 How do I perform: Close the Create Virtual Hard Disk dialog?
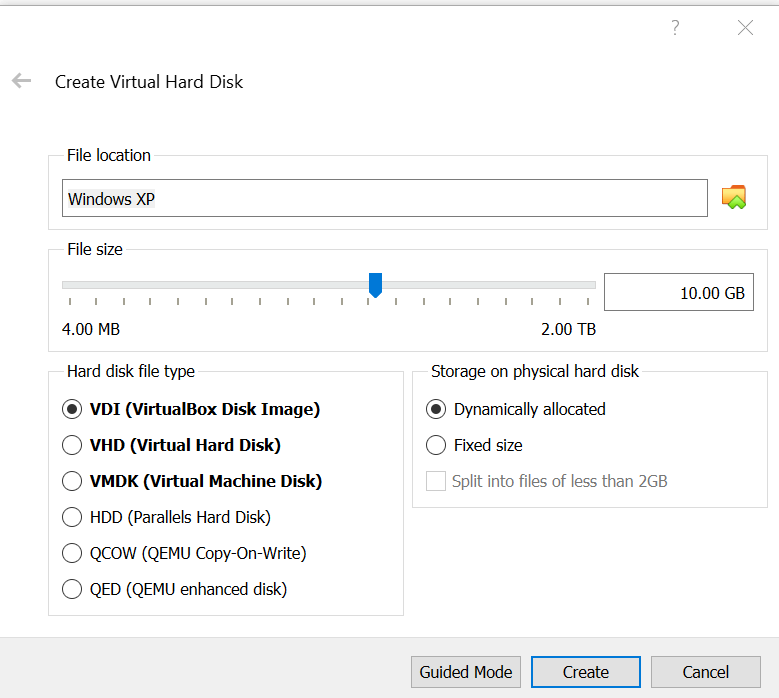(x=745, y=27)
